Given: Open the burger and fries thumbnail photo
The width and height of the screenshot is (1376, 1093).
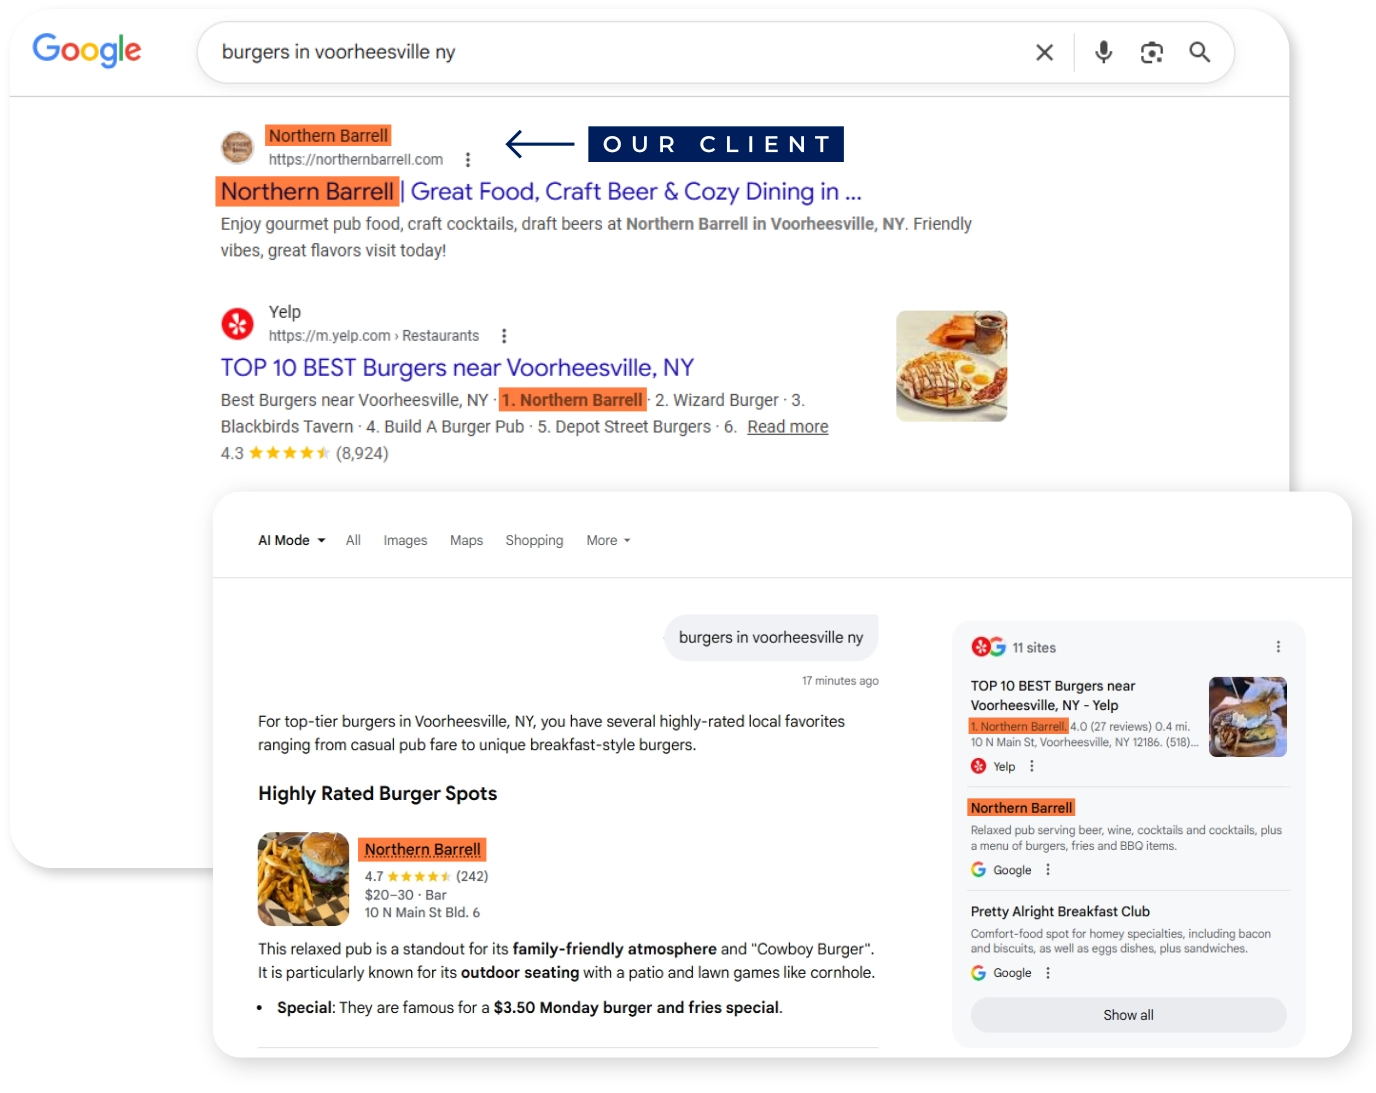Looking at the screenshot, I should pyautogui.click(x=303, y=879).
